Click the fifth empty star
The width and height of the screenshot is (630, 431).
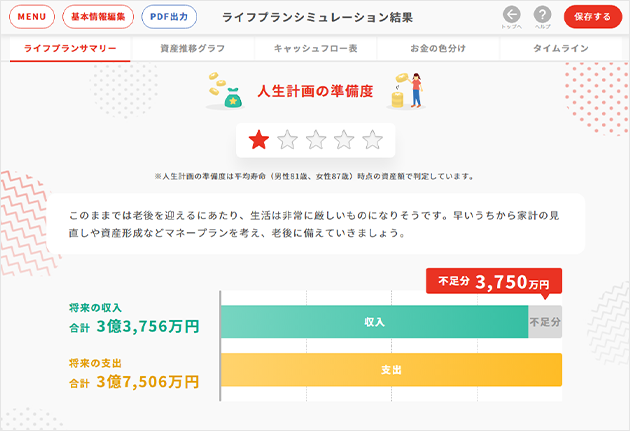(373, 139)
